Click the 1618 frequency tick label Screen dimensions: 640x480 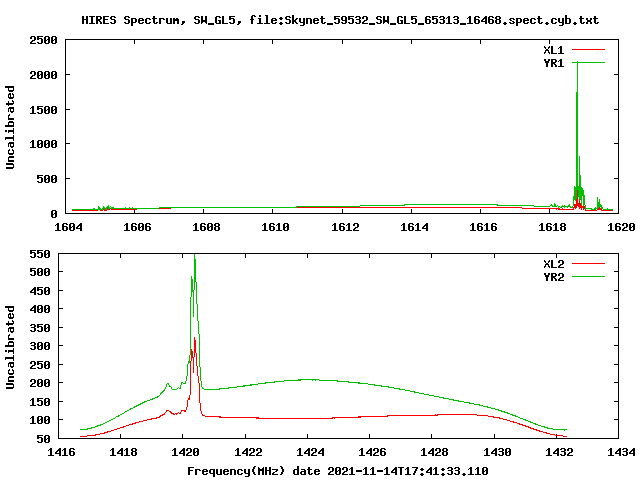click(x=552, y=227)
